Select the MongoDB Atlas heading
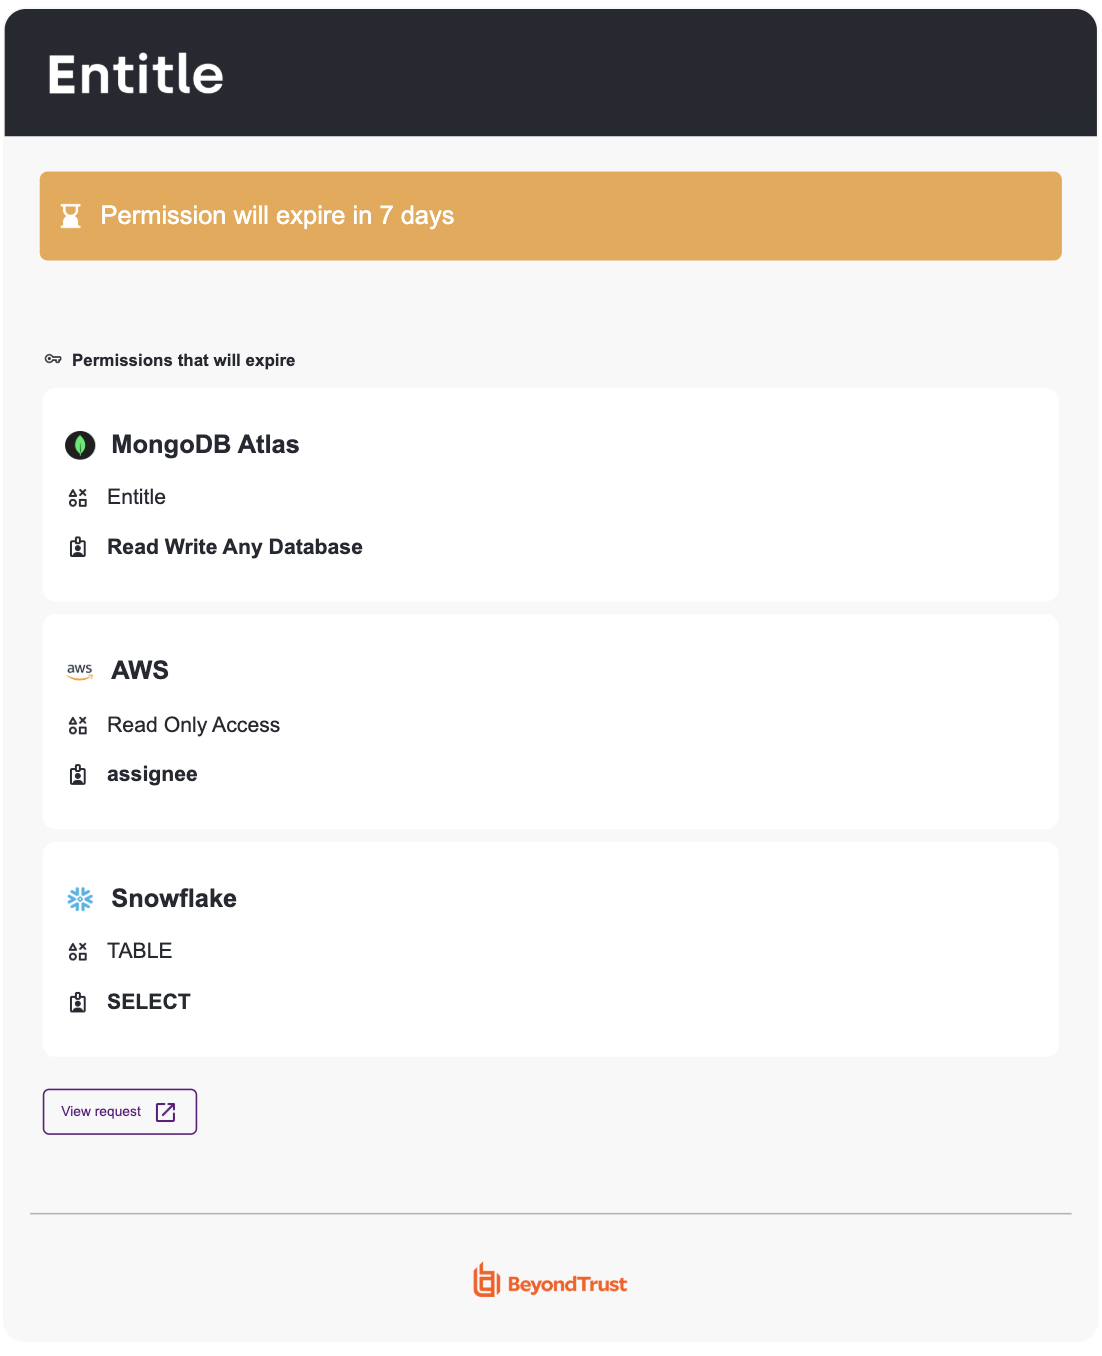This screenshot has width=1102, height=1356. coord(205,445)
